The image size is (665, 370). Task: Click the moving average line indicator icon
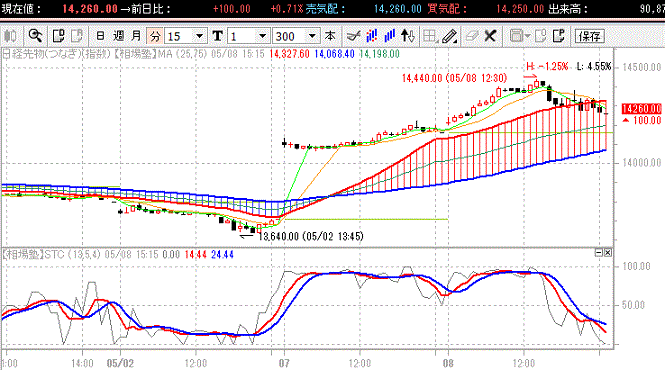(x=353, y=36)
